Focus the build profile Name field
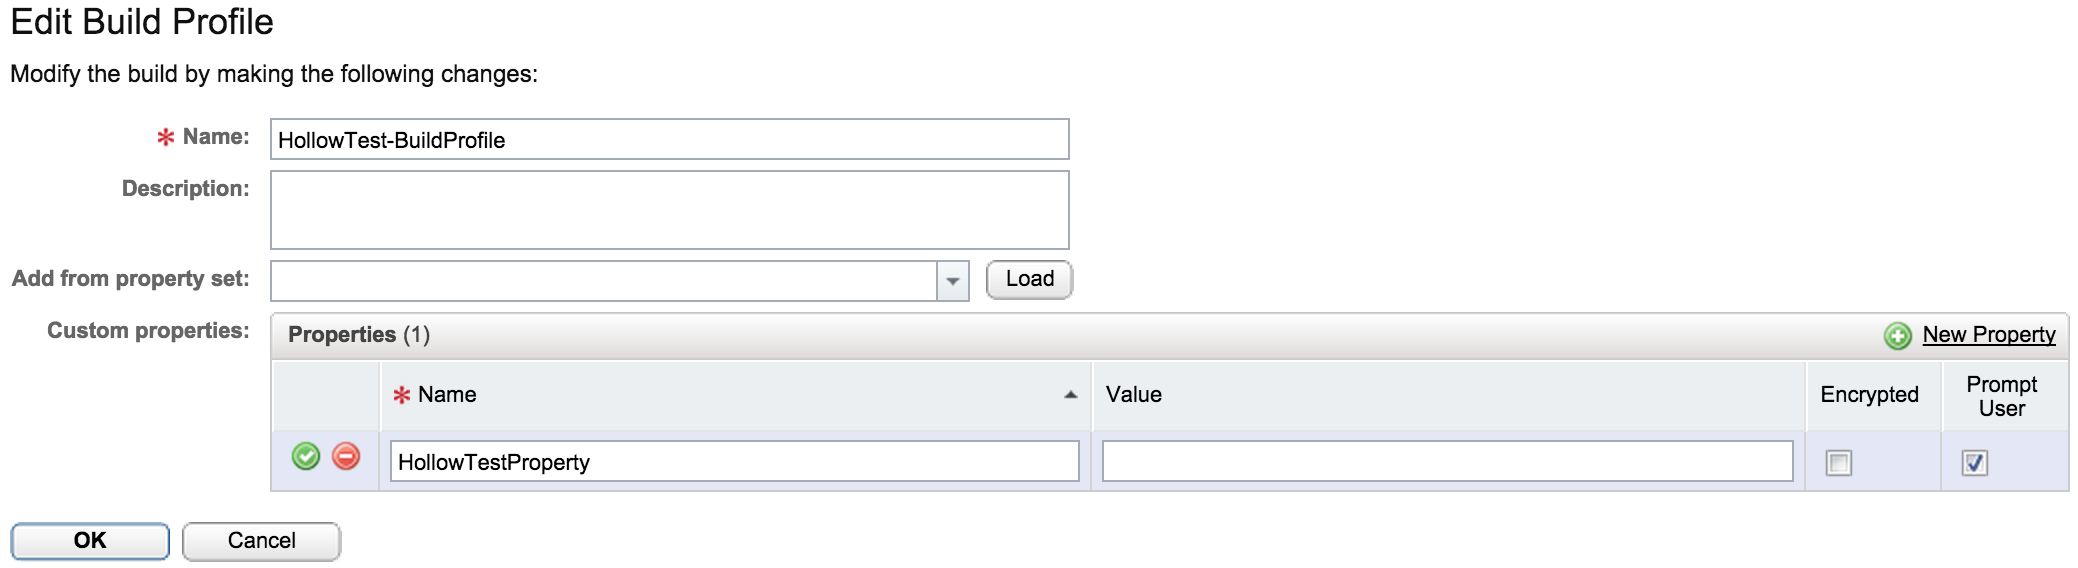Screen dimensions: 2078x568 669,140
